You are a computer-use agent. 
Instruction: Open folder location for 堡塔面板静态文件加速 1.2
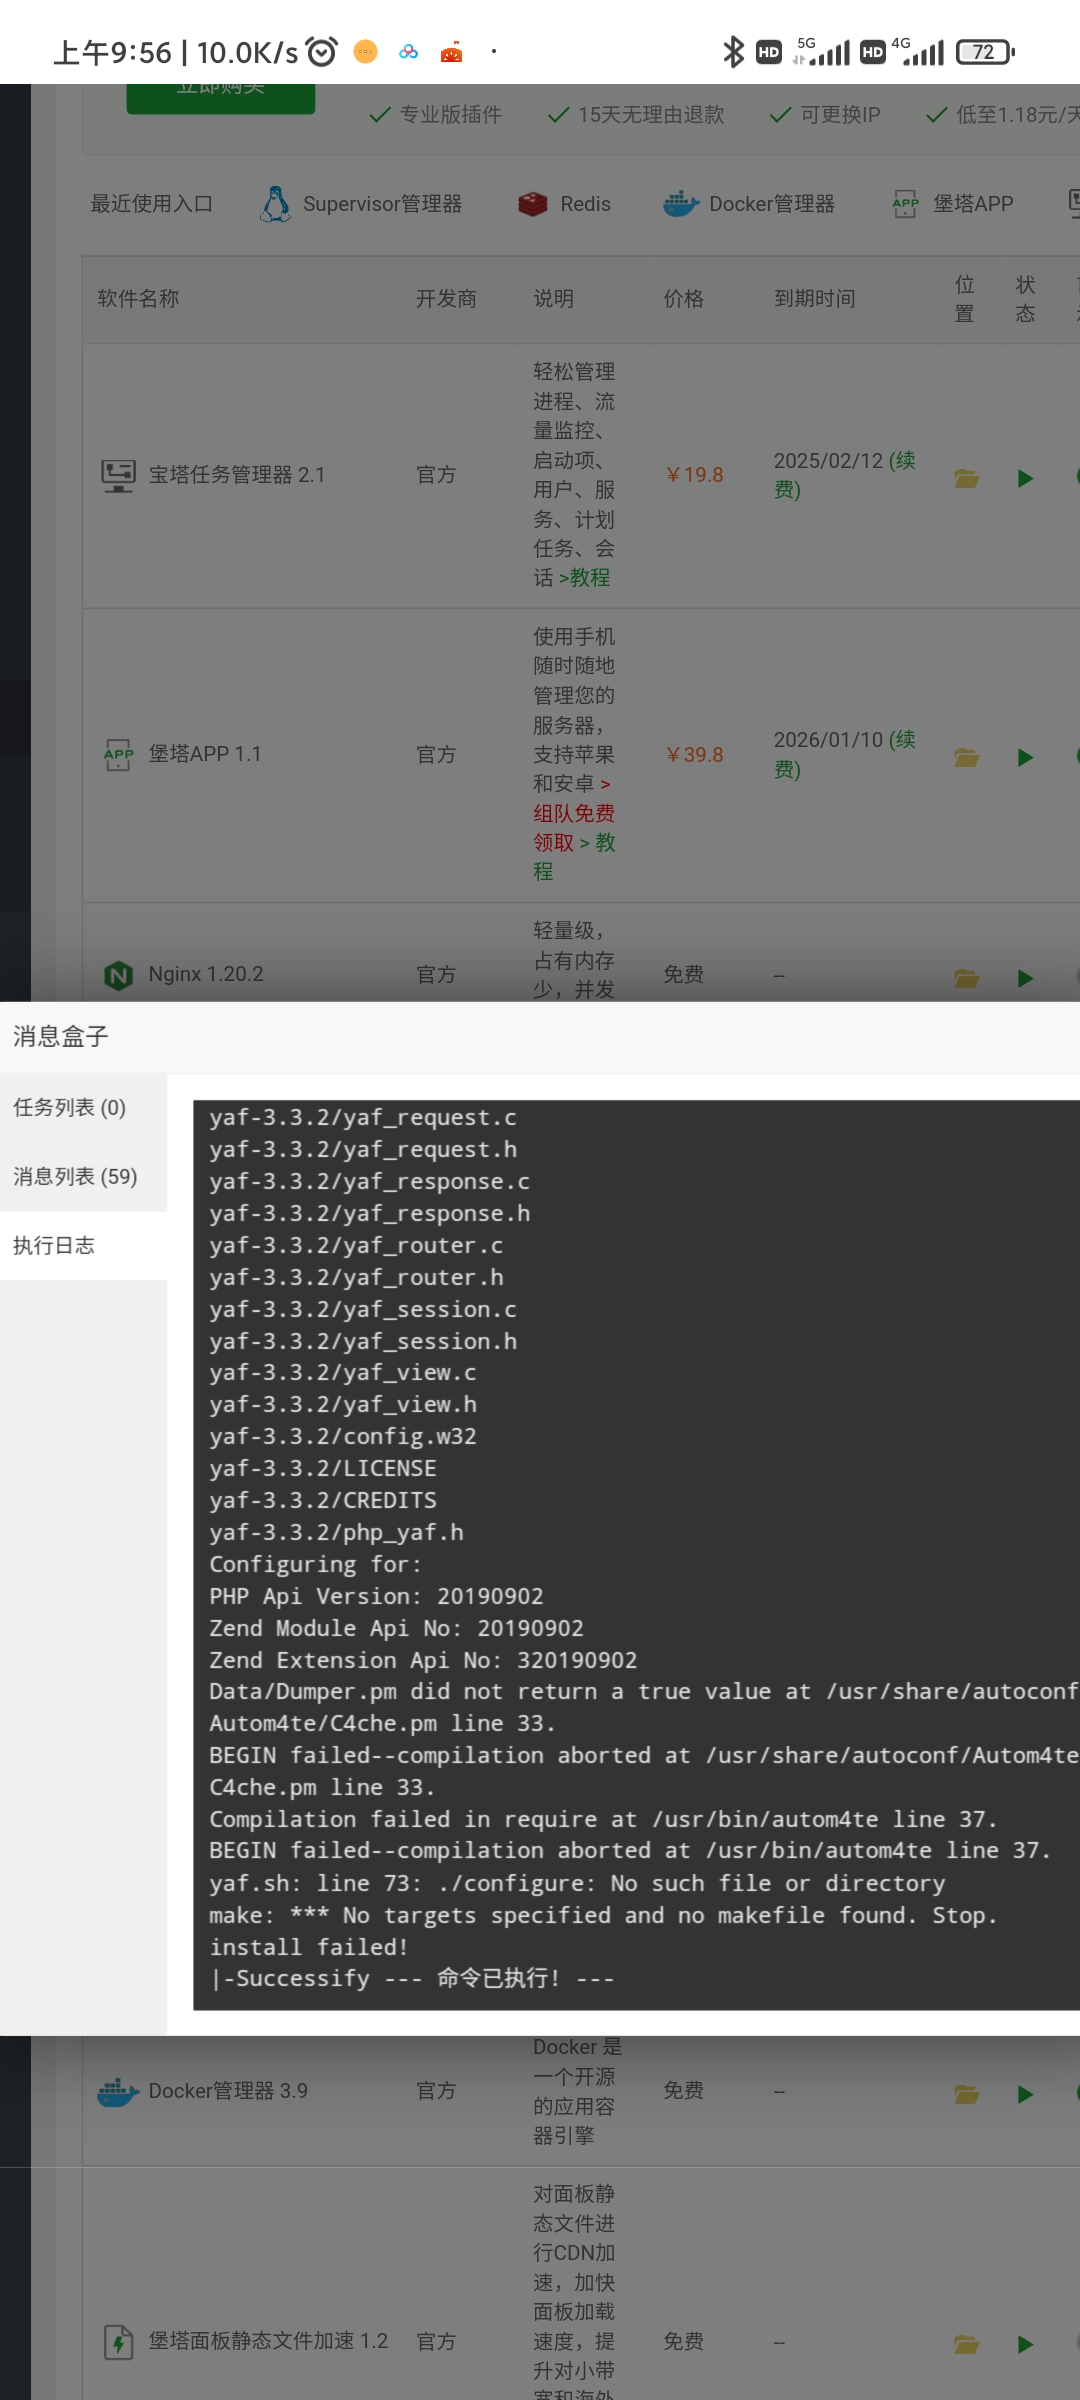coord(966,2344)
